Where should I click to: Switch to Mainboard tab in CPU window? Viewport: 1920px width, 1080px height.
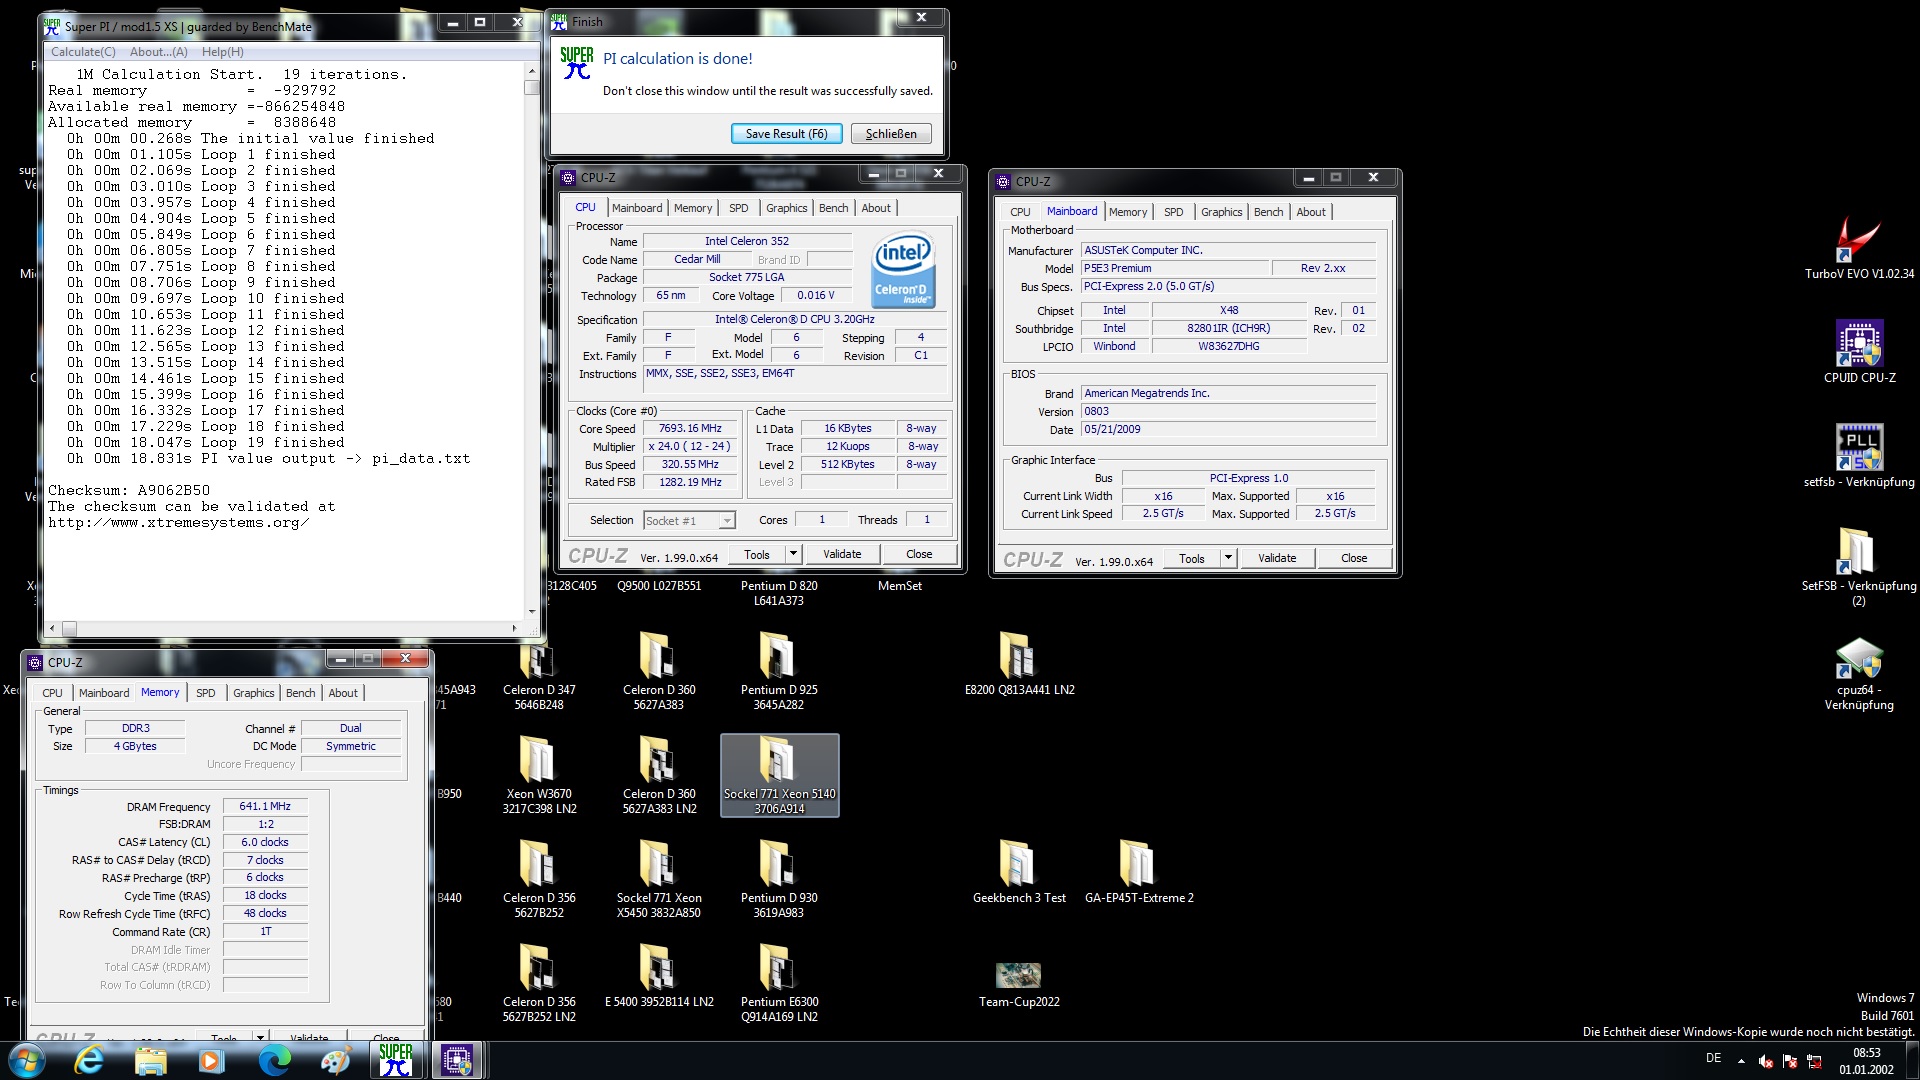637,208
